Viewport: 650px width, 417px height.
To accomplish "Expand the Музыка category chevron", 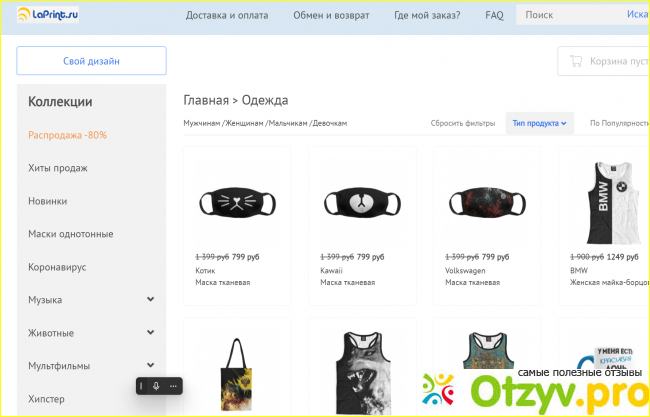I will coord(150,299).
